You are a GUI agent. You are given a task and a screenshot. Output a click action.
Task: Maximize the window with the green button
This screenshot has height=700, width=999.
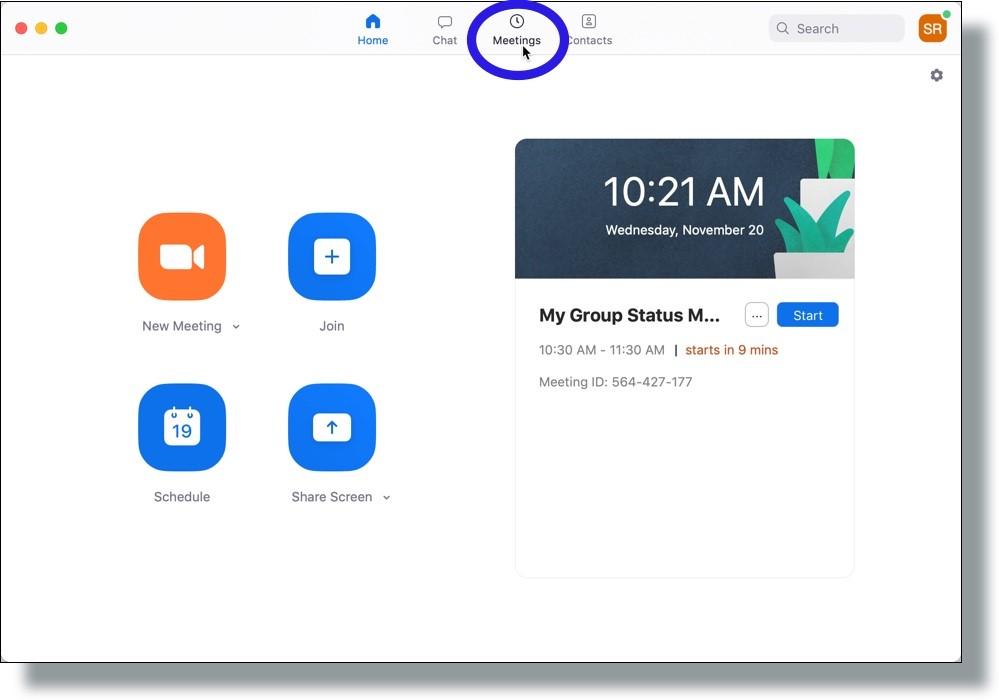(61, 28)
